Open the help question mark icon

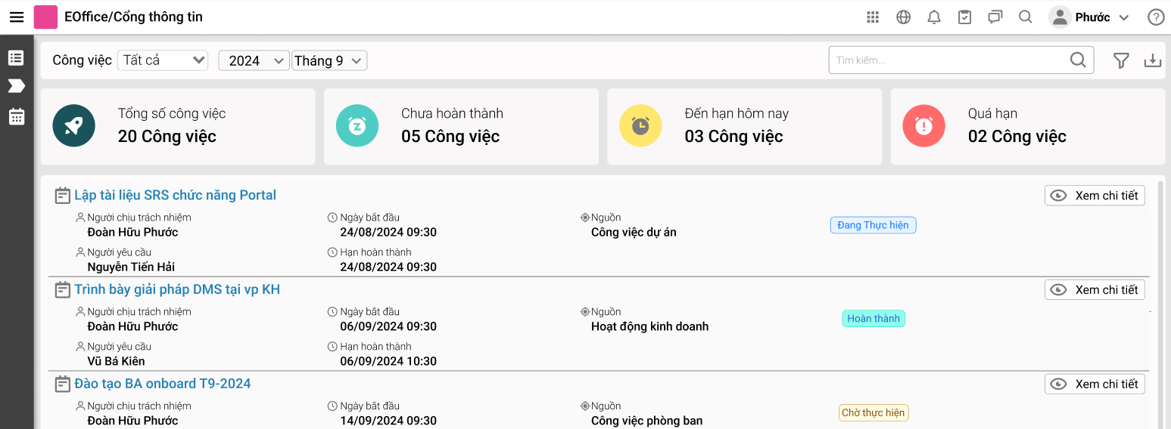tap(1155, 17)
